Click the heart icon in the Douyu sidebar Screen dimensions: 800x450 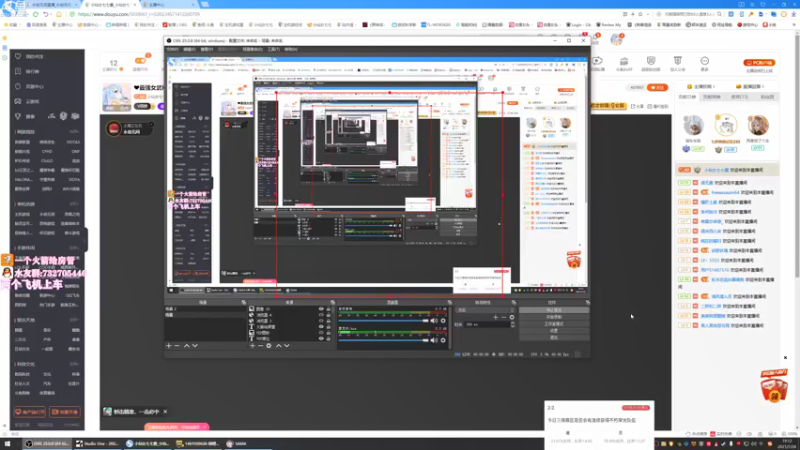(18, 56)
